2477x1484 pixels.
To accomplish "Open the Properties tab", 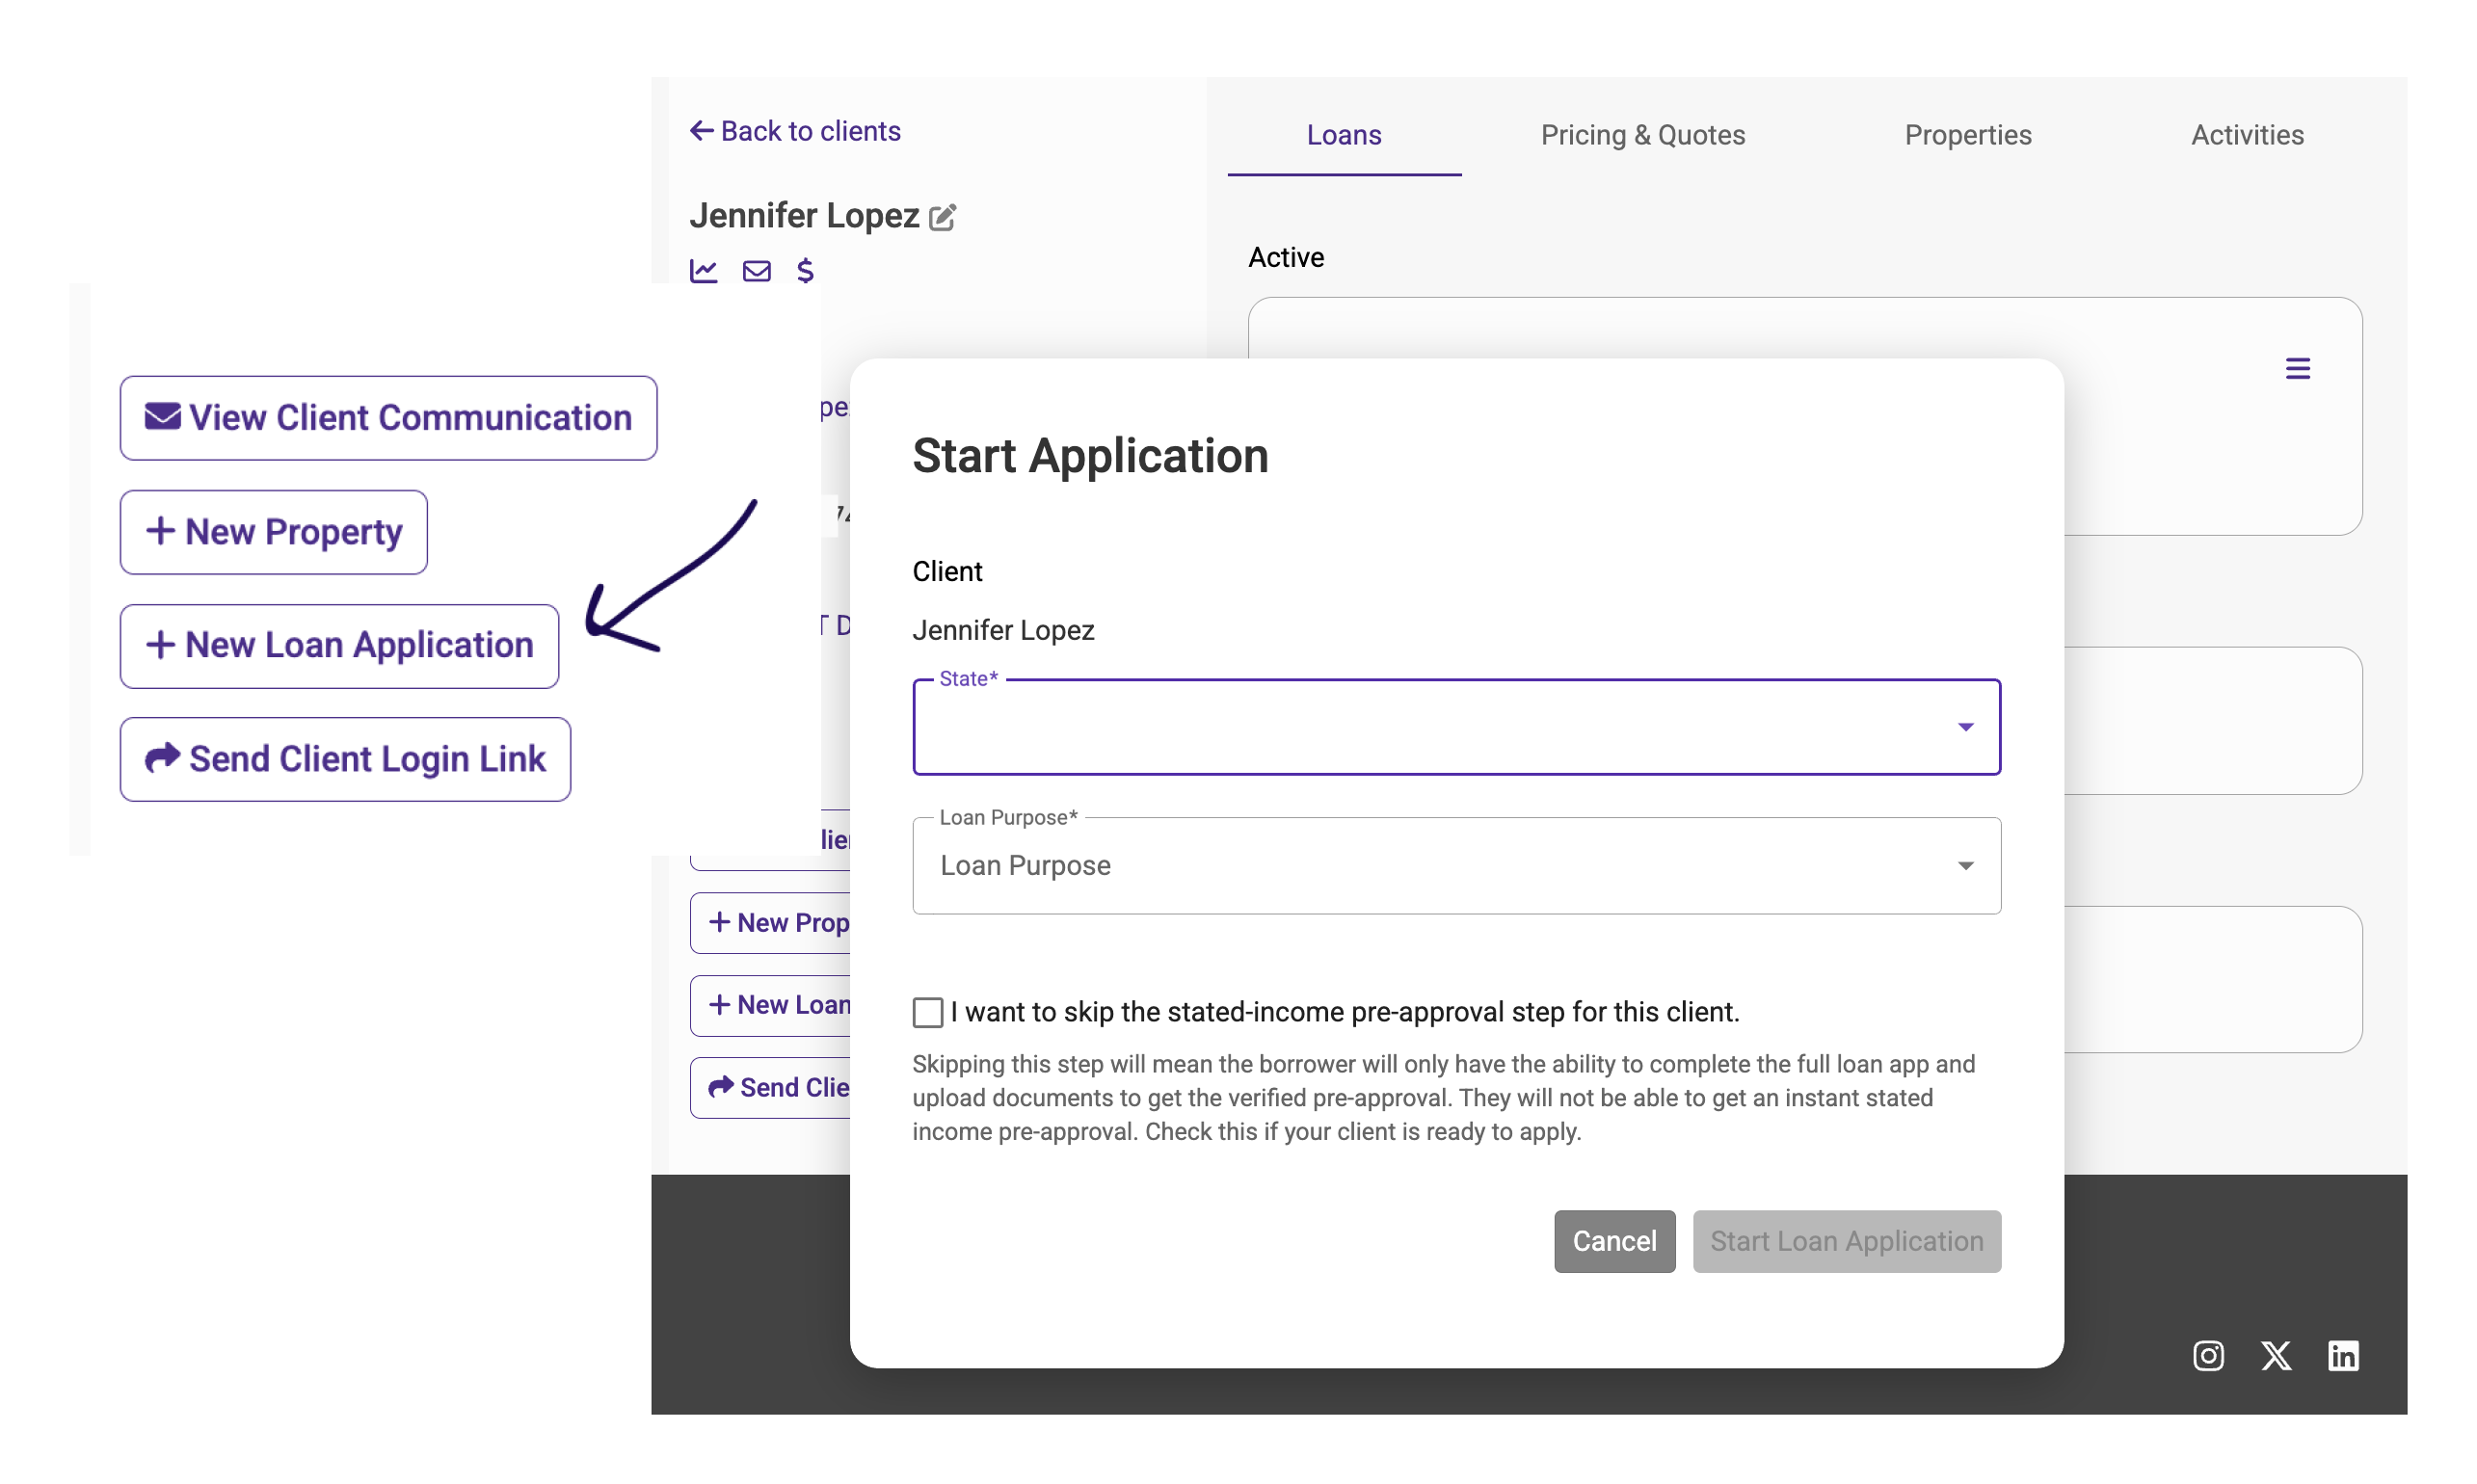I will 1967,135.
